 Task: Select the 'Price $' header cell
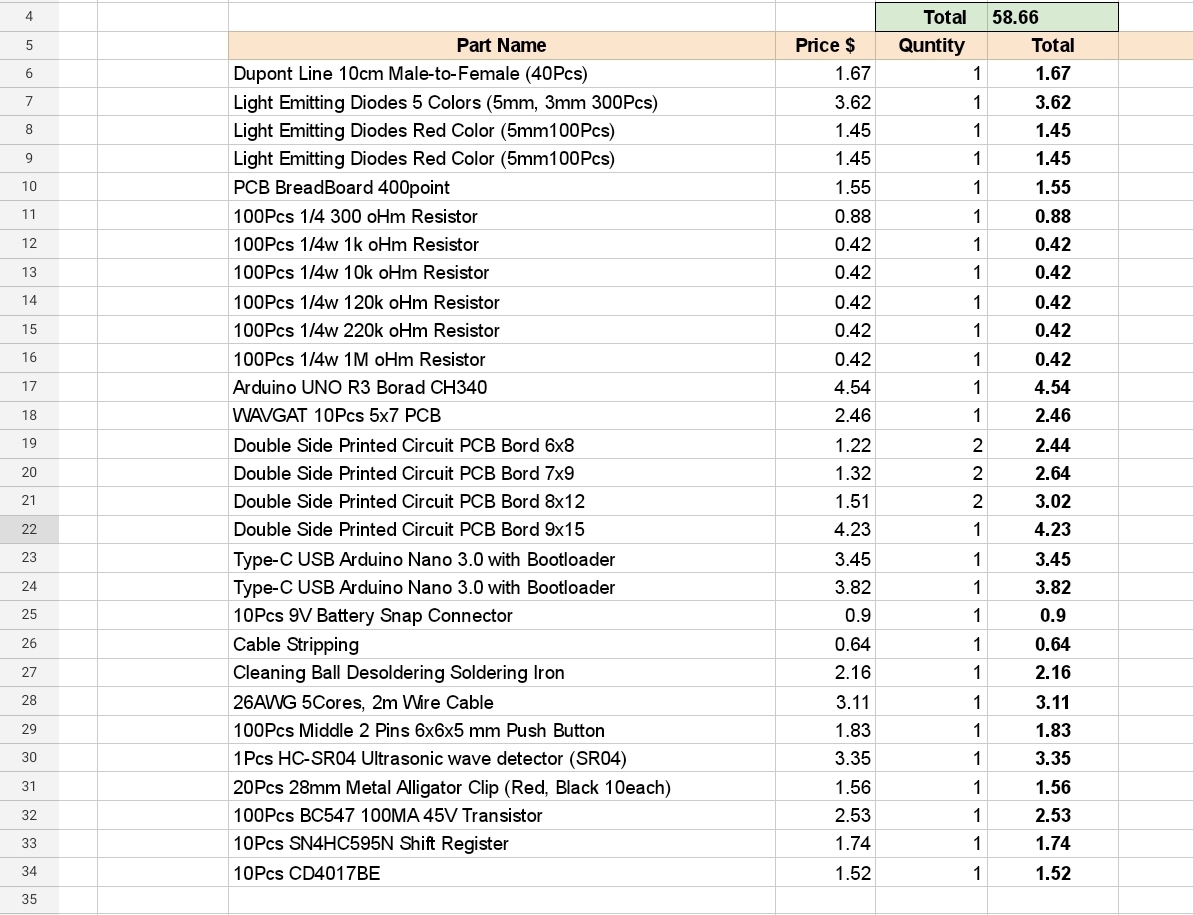825,45
